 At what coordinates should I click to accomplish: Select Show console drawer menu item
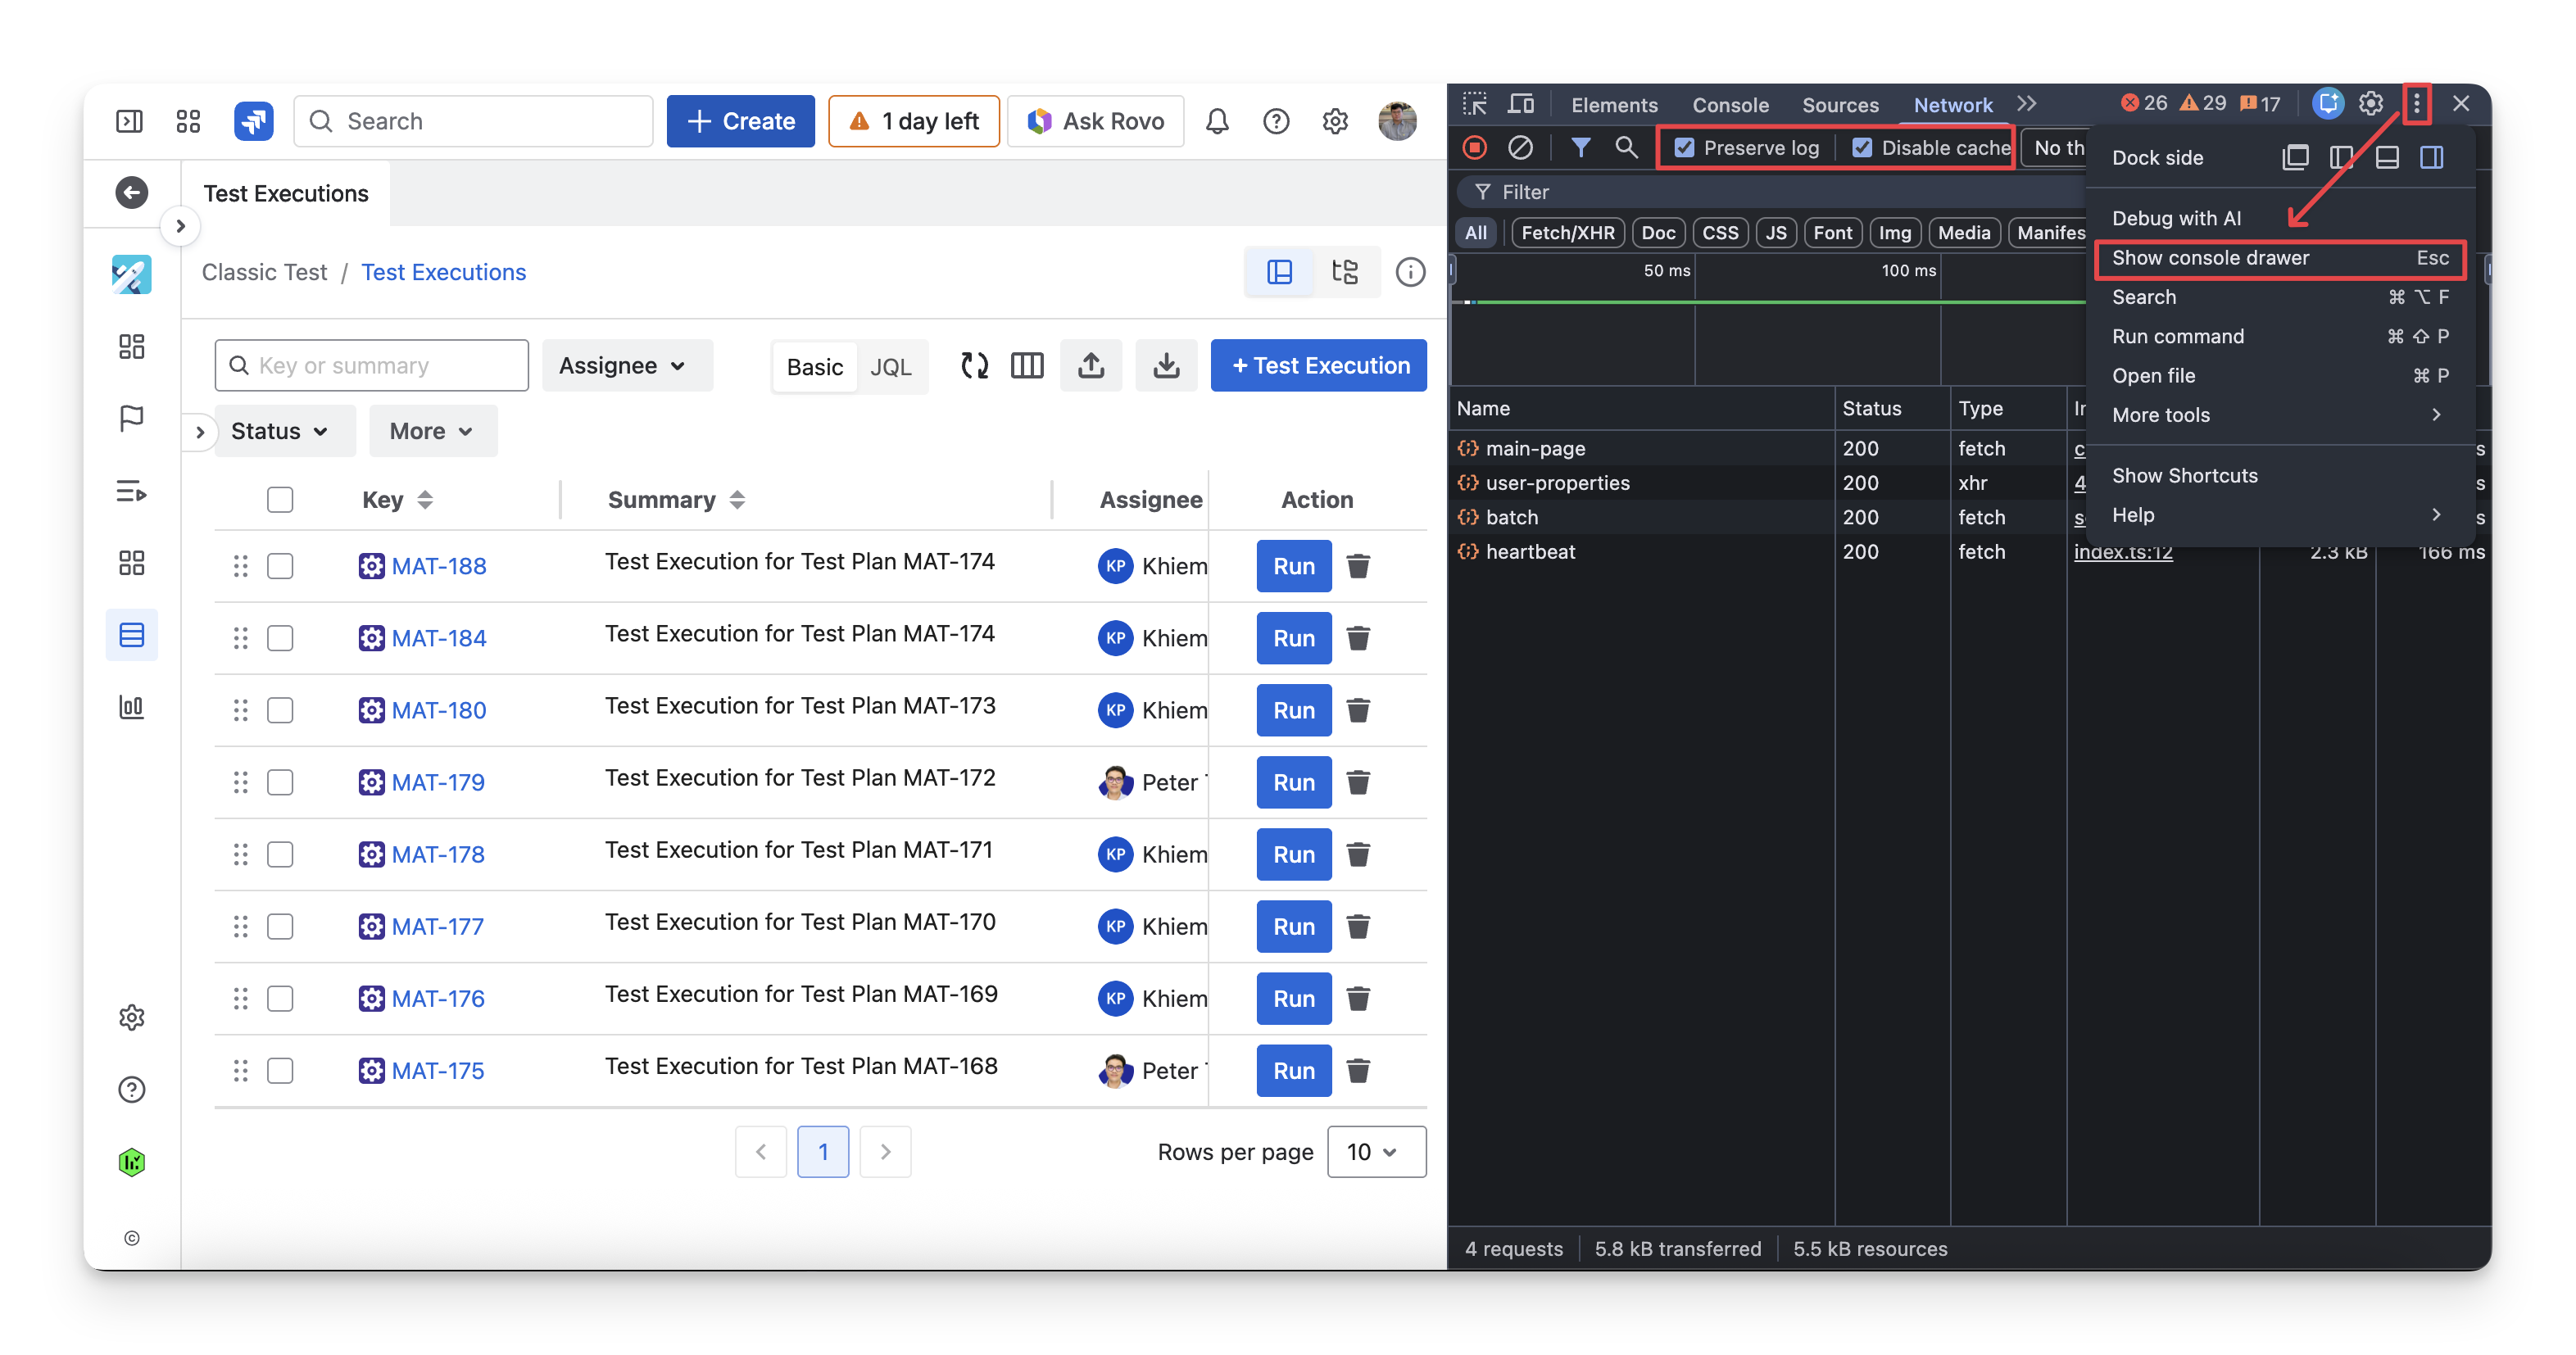2211,258
